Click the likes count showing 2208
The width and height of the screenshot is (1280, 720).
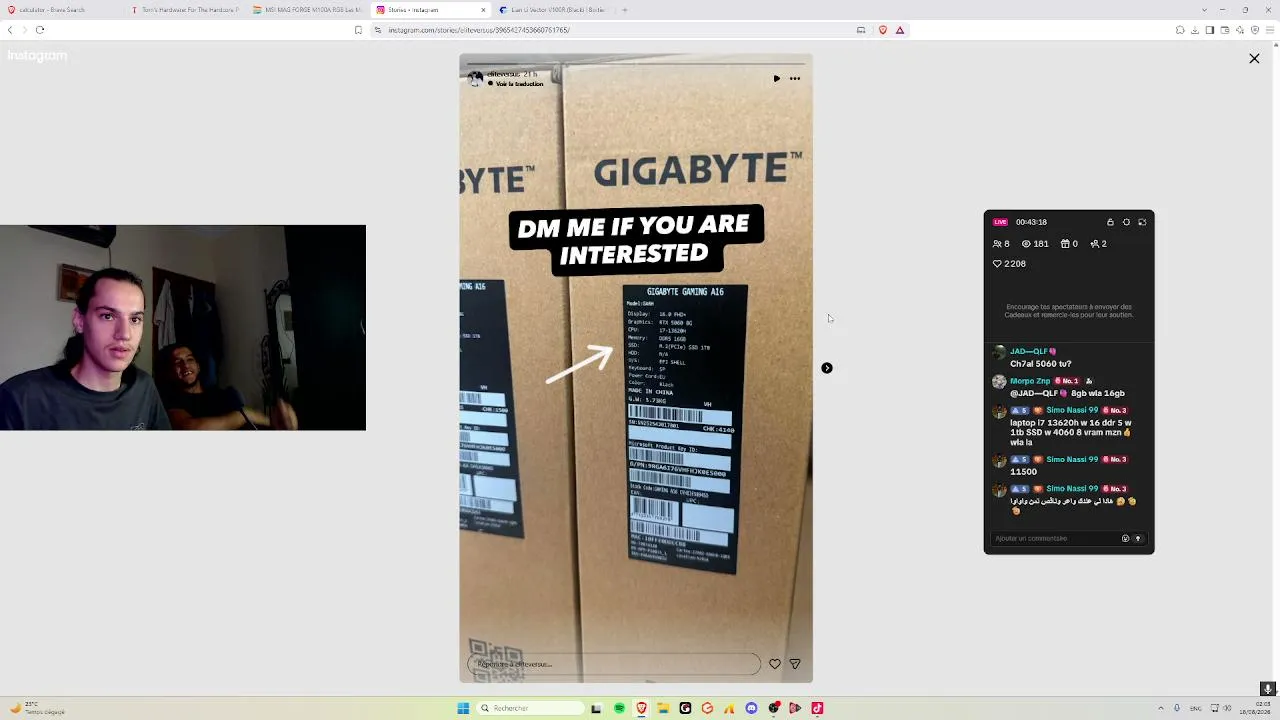[x=1009, y=264]
